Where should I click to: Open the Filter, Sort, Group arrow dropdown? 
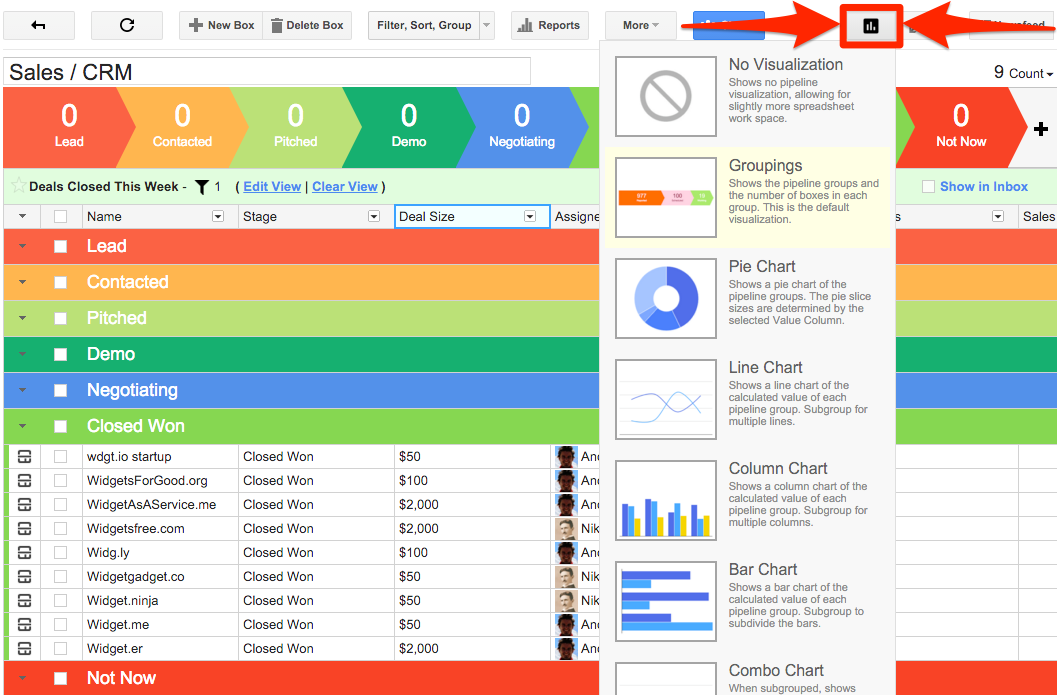point(487,26)
